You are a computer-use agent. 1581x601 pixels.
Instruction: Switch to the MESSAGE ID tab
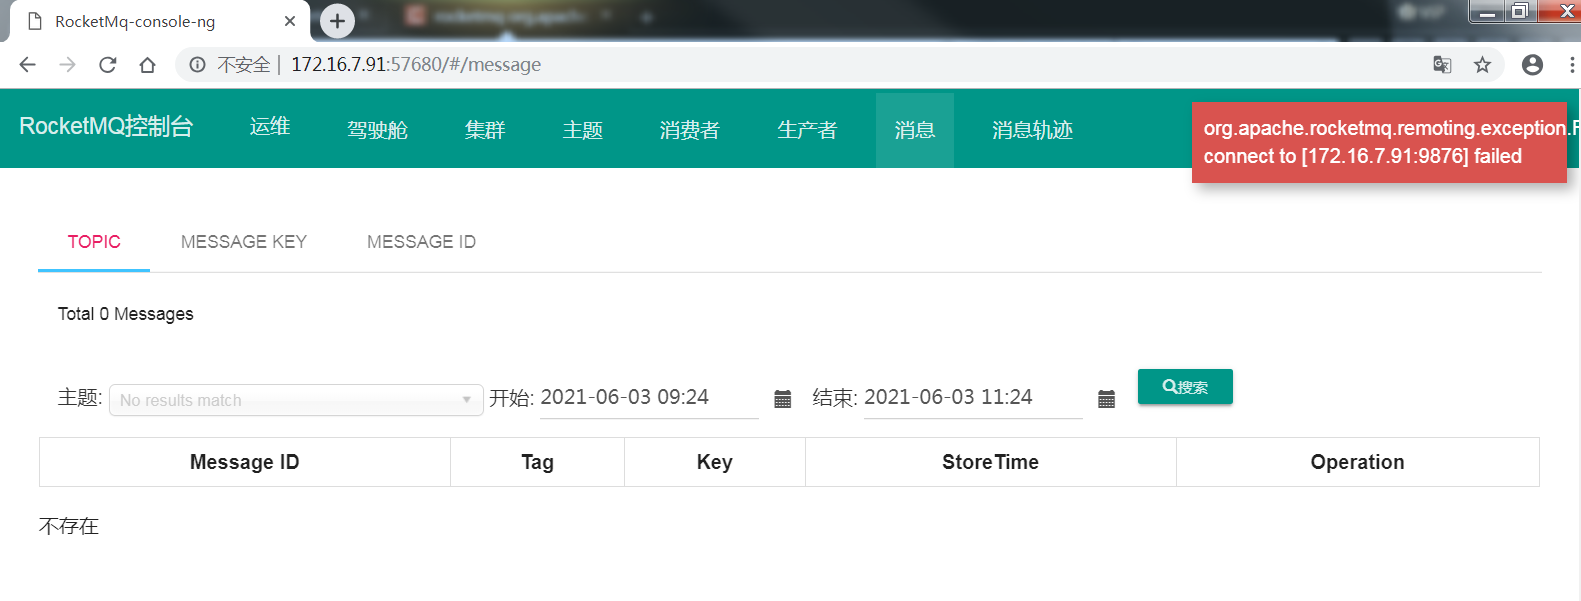(x=421, y=242)
